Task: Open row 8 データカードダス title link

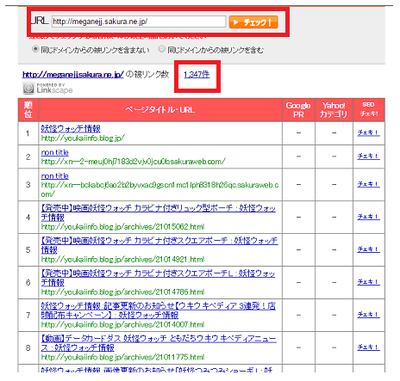Action: coord(159,343)
